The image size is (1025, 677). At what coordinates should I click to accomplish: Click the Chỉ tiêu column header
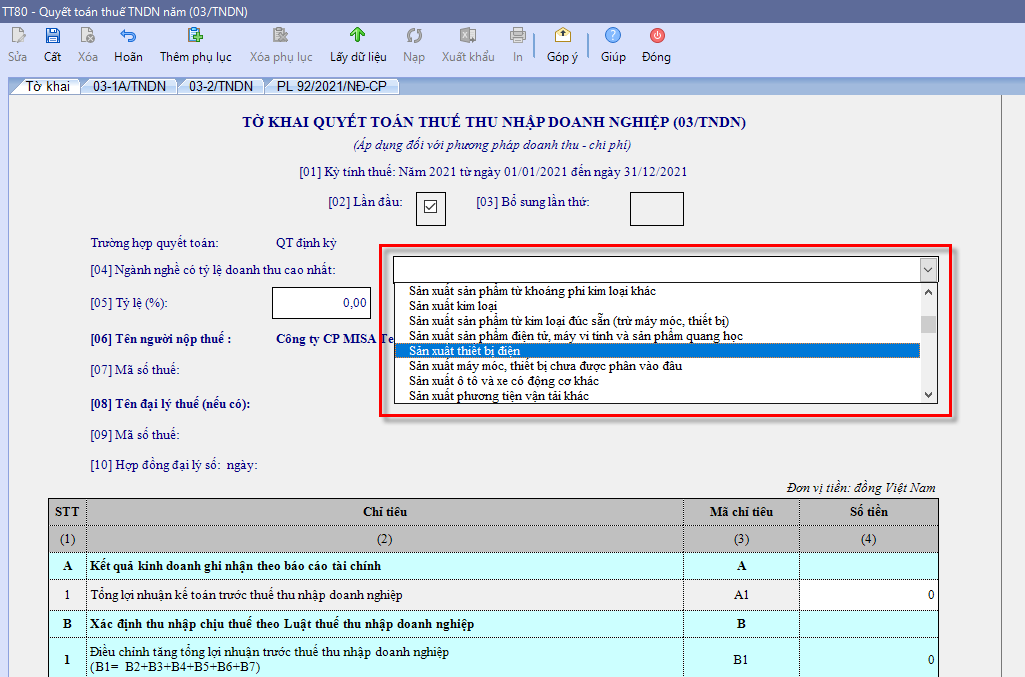[384, 512]
